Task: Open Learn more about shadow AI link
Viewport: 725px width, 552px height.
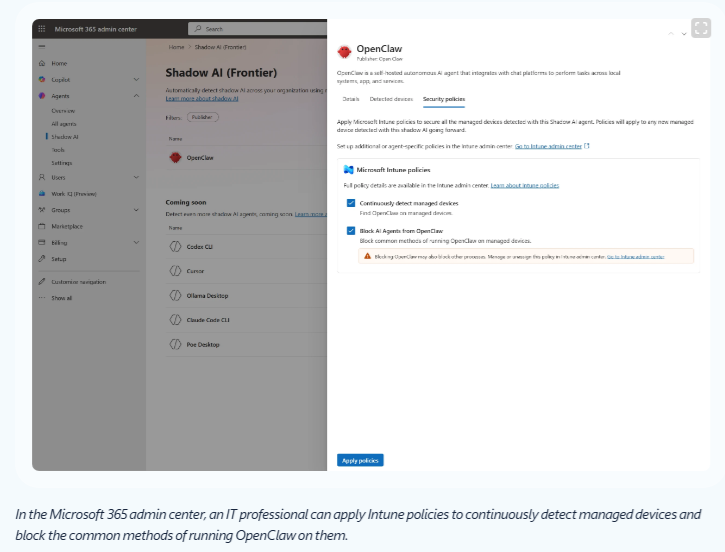Action: click(202, 98)
